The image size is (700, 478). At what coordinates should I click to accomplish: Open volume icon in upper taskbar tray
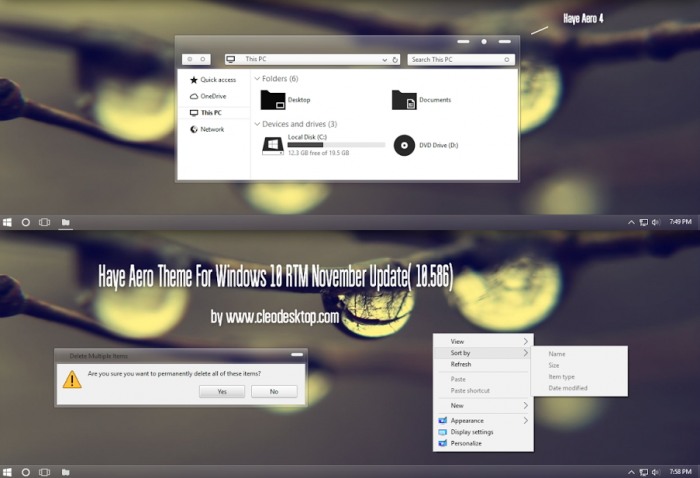point(655,222)
